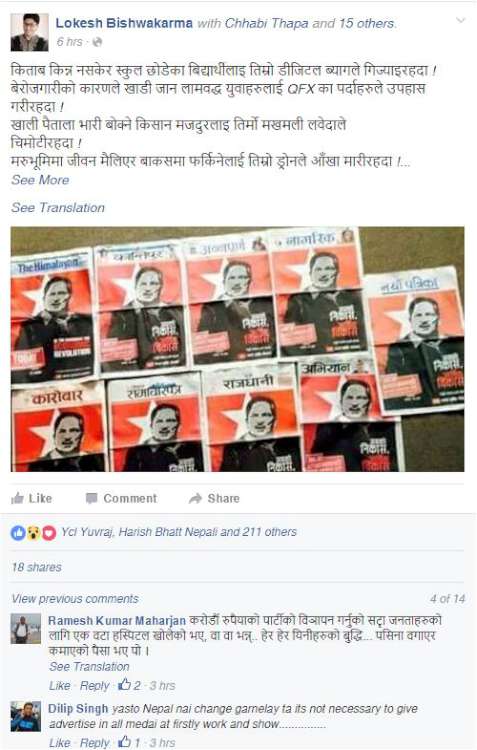Image resolution: width=477 pixels, height=750 pixels.
Task: Click the public globe privacy icon
Action: coord(97,42)
